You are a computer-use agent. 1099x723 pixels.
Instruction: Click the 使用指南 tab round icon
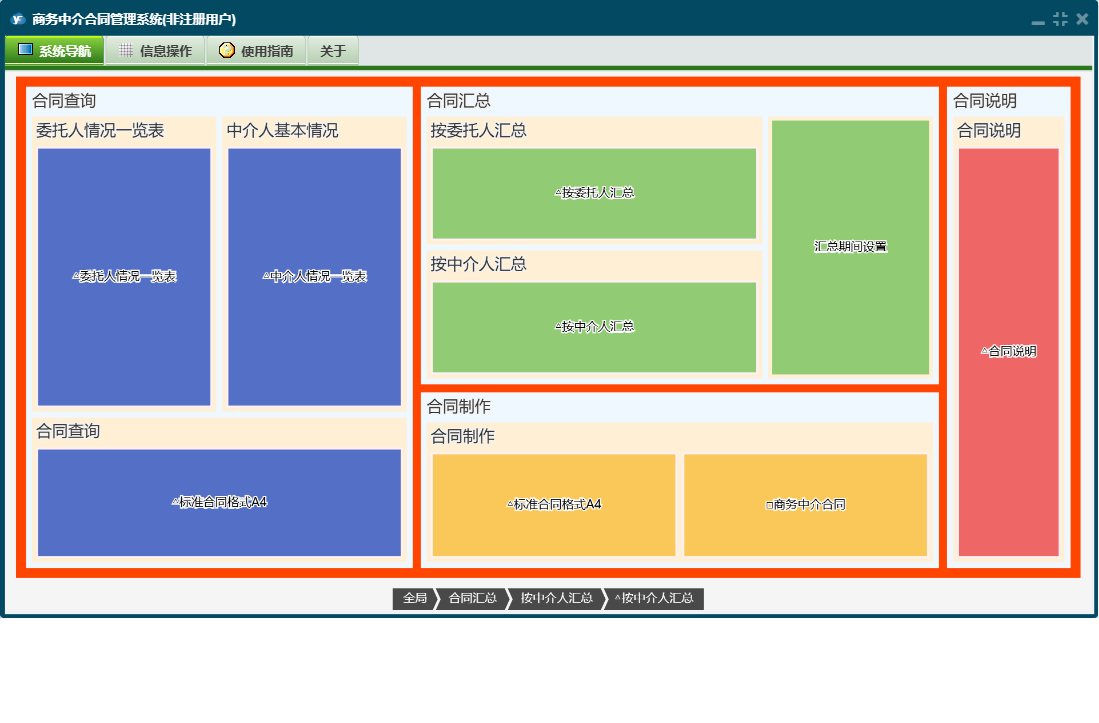[x=226, y=50]
